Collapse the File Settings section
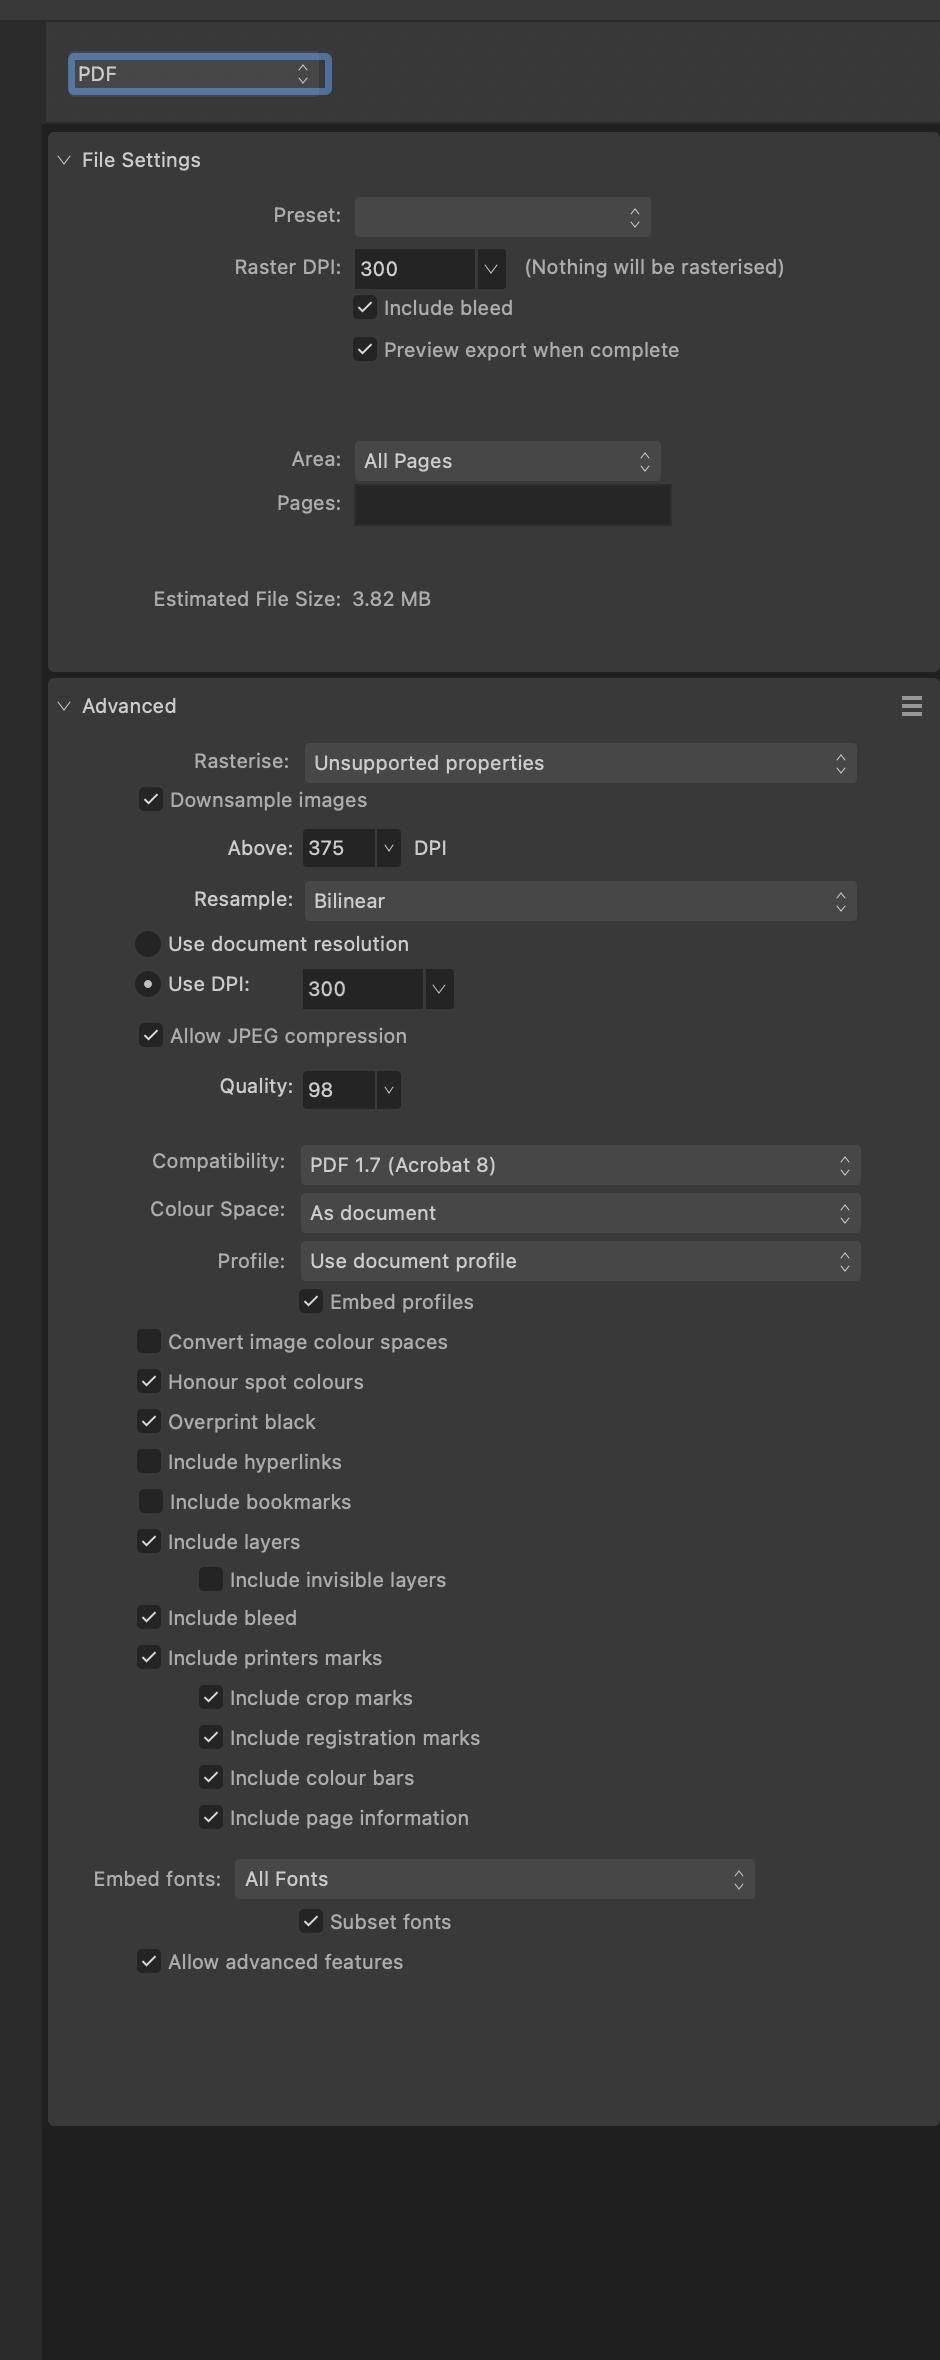940x2360 pixels. pyautogui.click(x=64, y=160)
